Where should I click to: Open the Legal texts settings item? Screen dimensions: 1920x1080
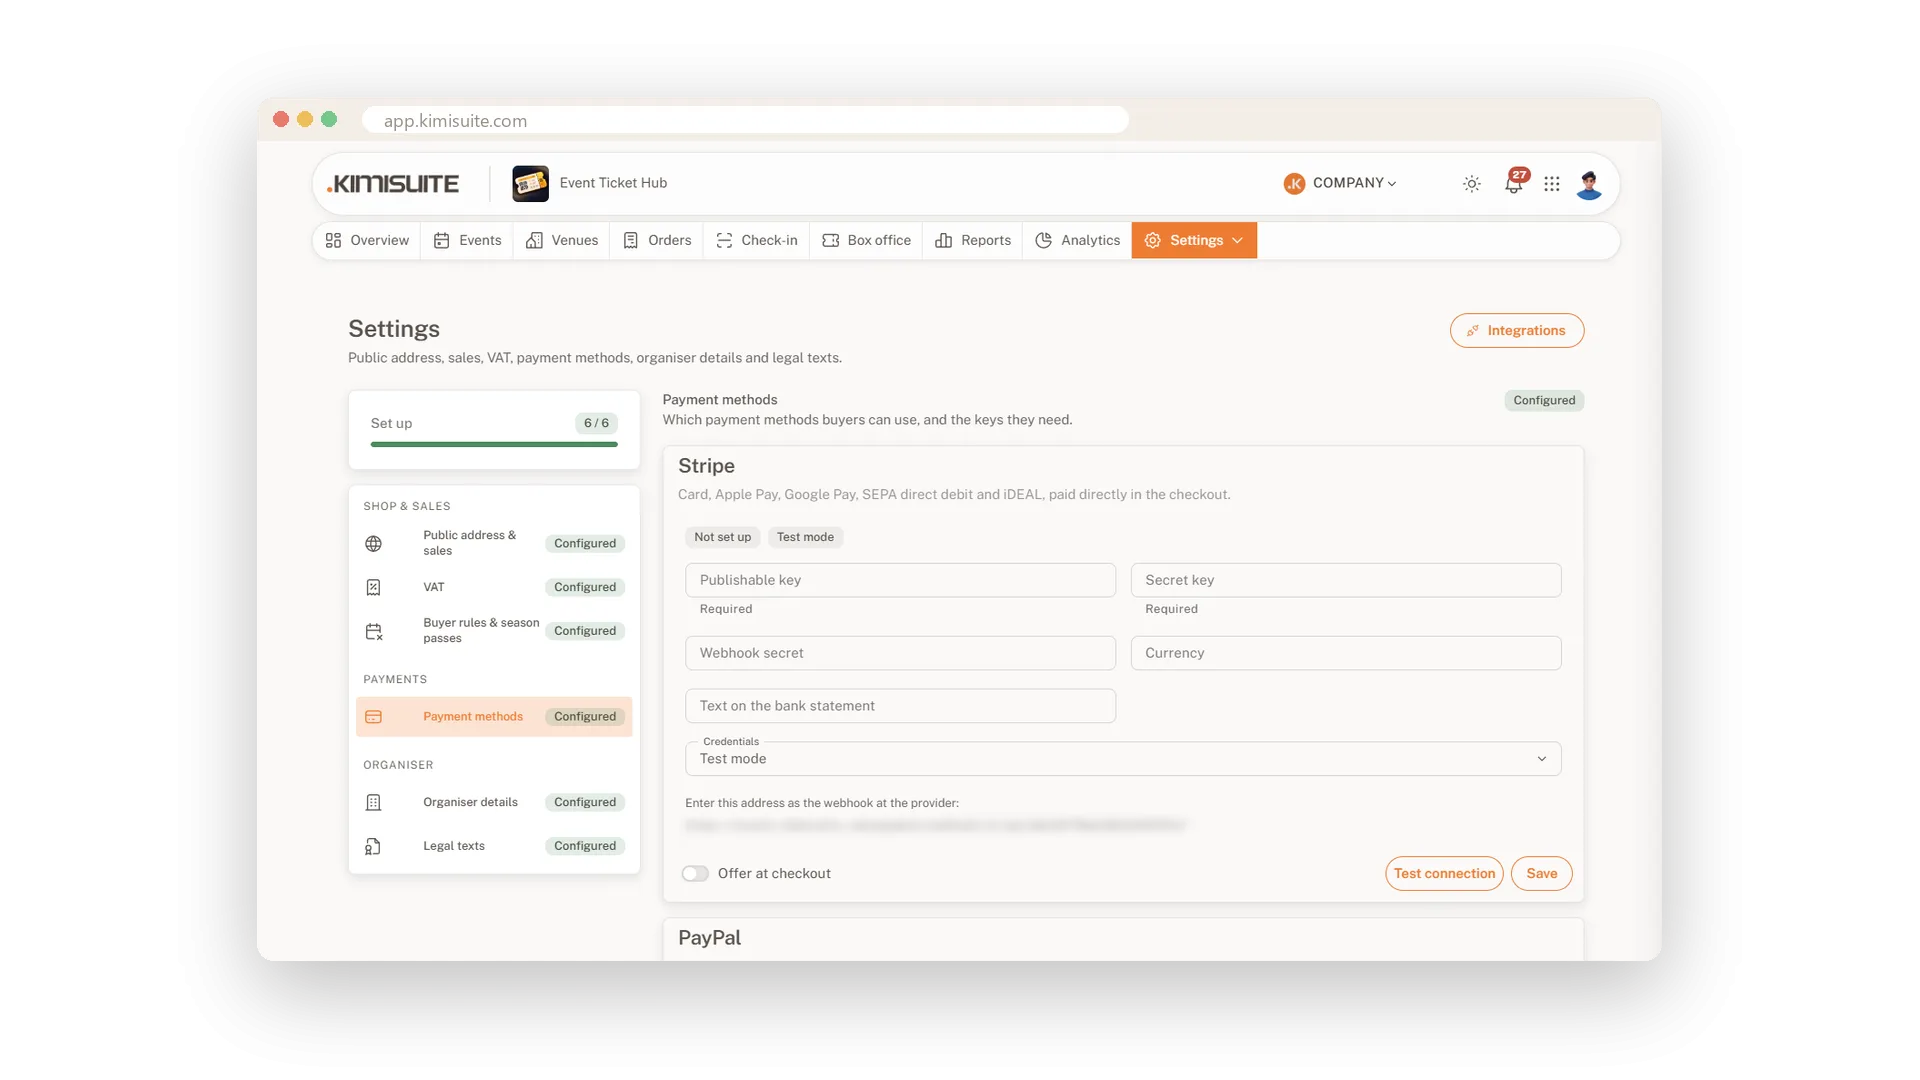click(494, 846)
